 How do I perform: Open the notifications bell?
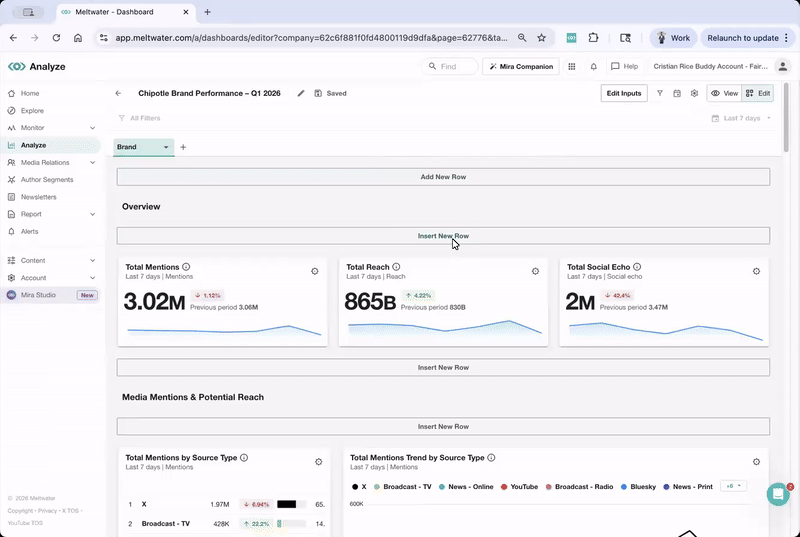pyautogui.click(x=593, y=66)
